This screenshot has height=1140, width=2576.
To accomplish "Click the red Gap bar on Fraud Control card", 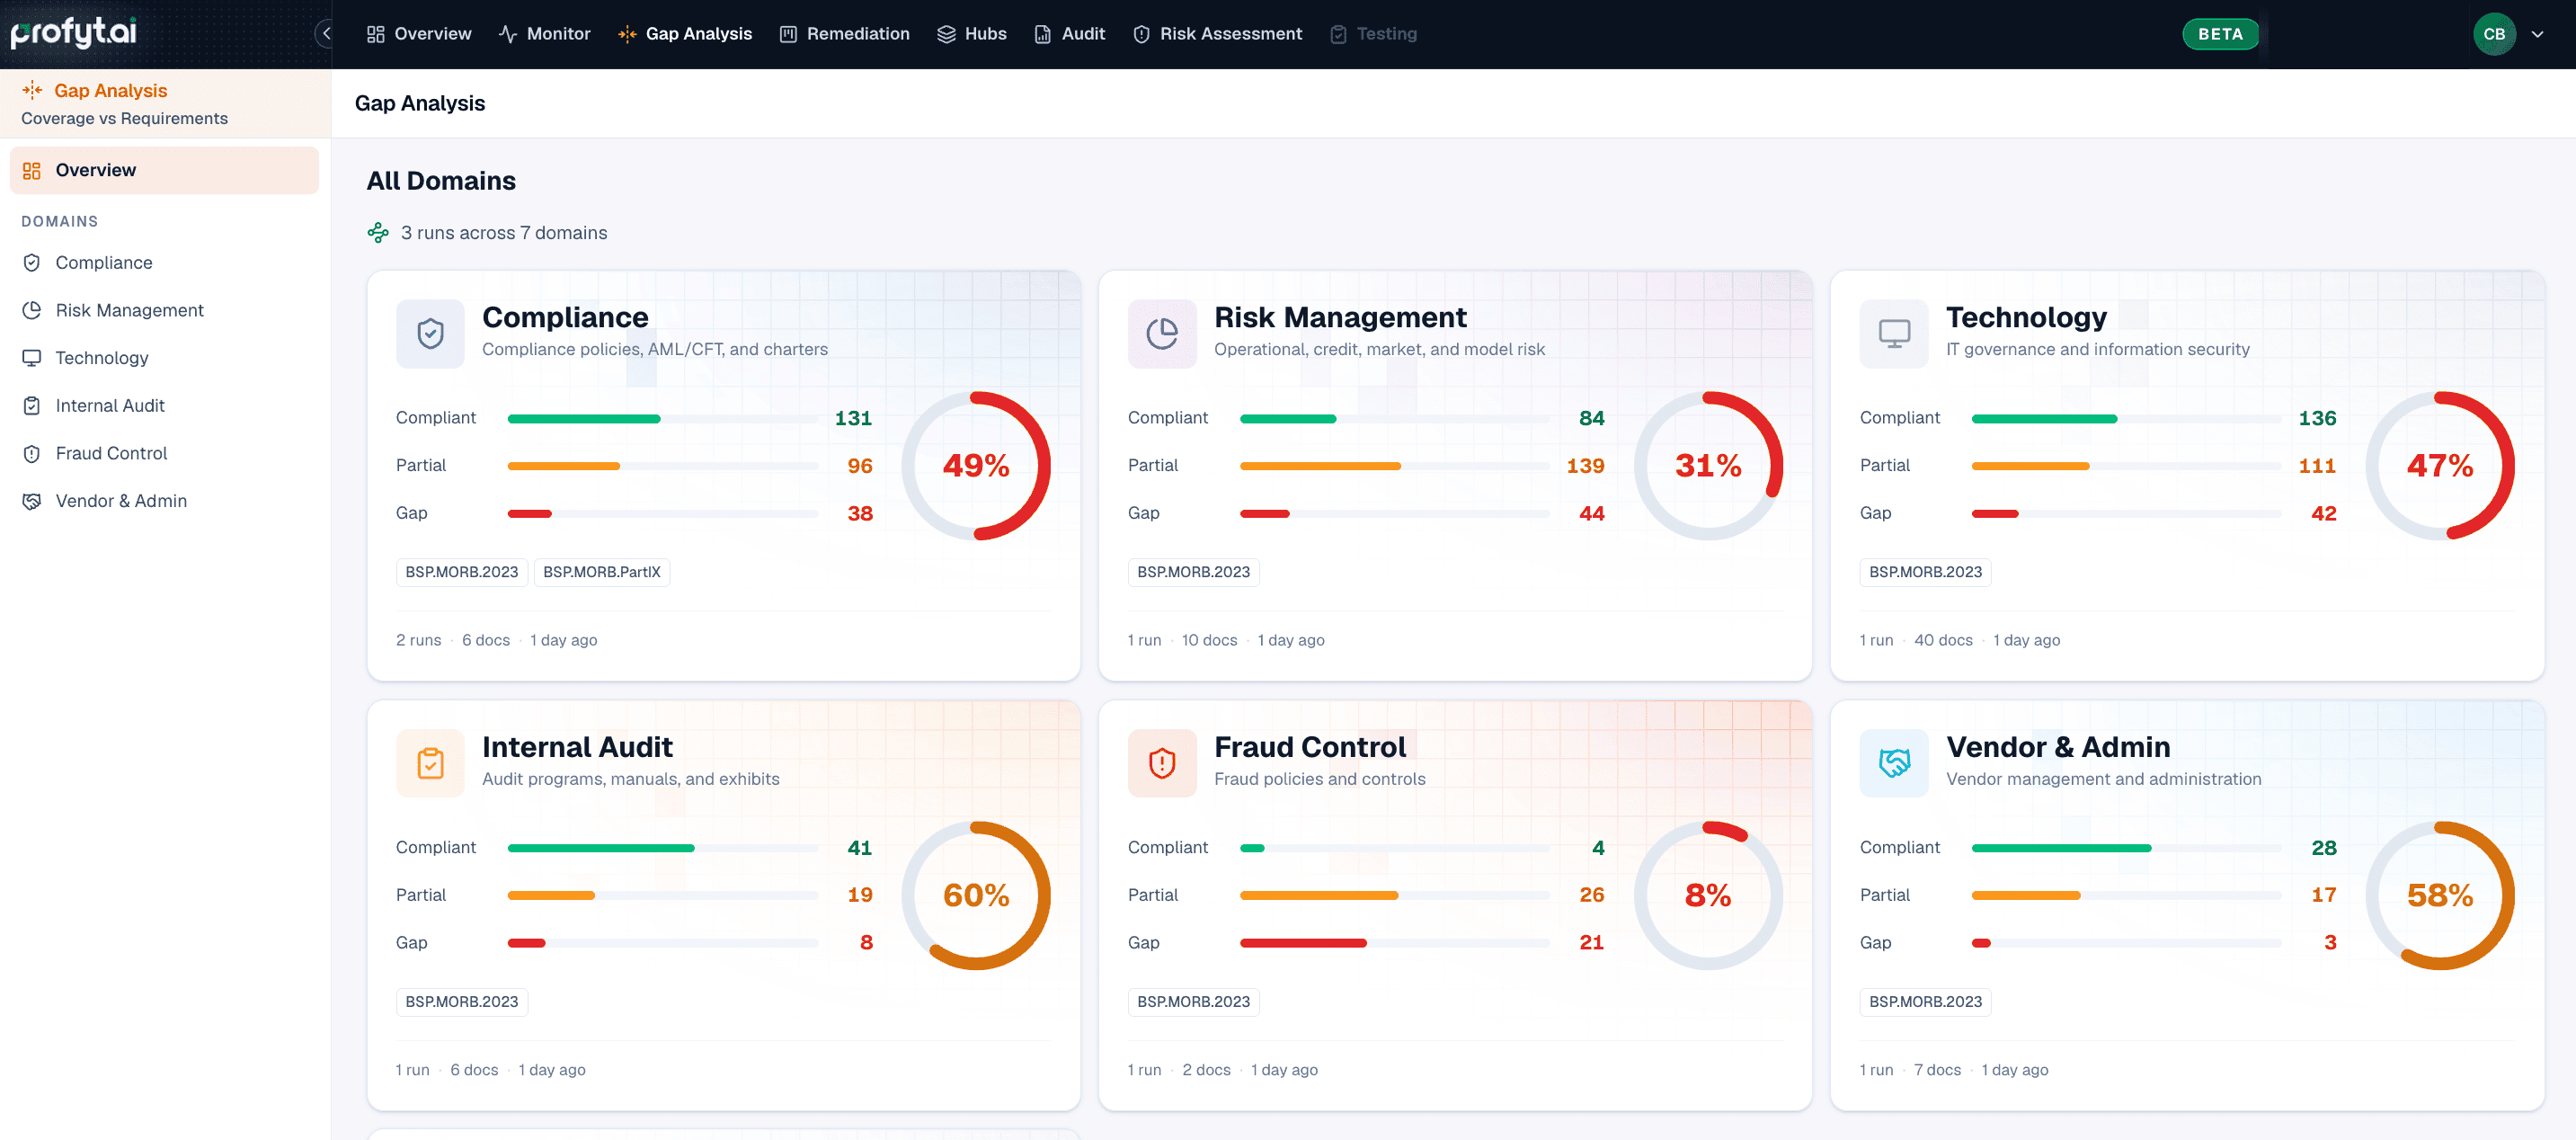I will [x=1303, y=943].
